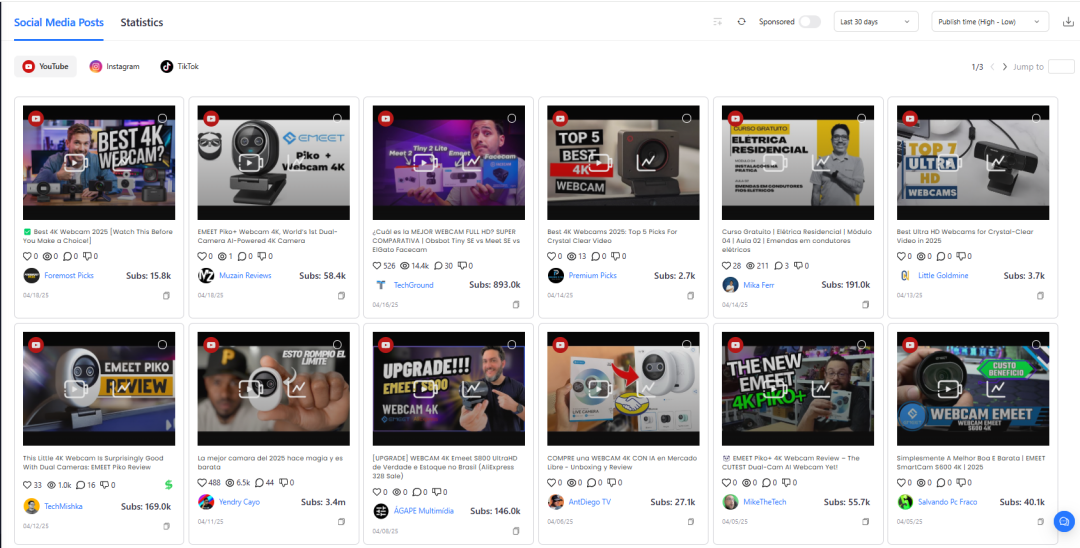Select the UPGRADE Emeet S800 video checkbox
Viewport: 1080px width, 548px height.
click(512, 344)
